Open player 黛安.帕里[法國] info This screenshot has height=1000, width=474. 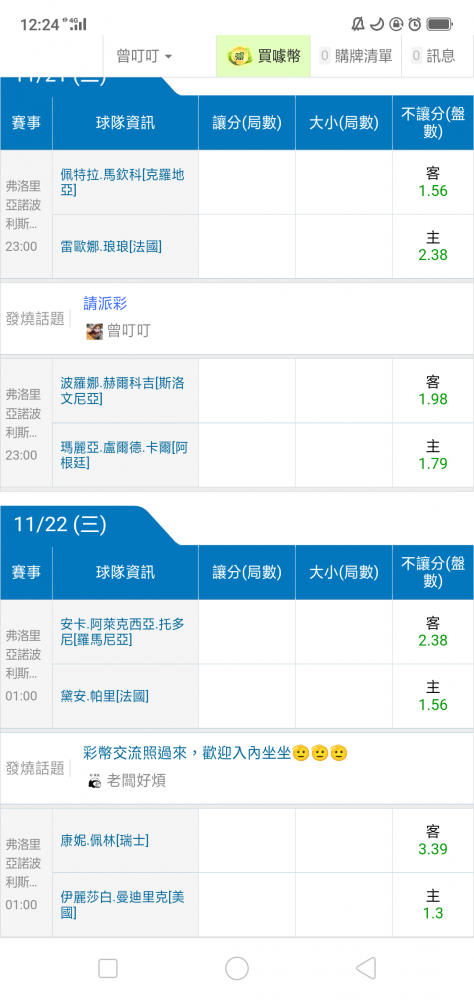point(105,696)
